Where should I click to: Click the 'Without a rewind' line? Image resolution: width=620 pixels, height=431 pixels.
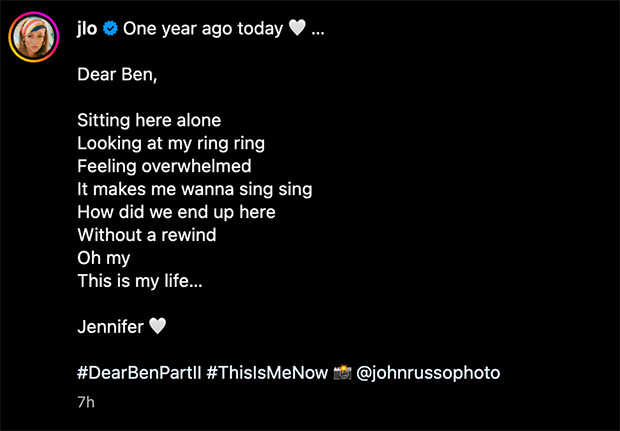click(147, 235)
